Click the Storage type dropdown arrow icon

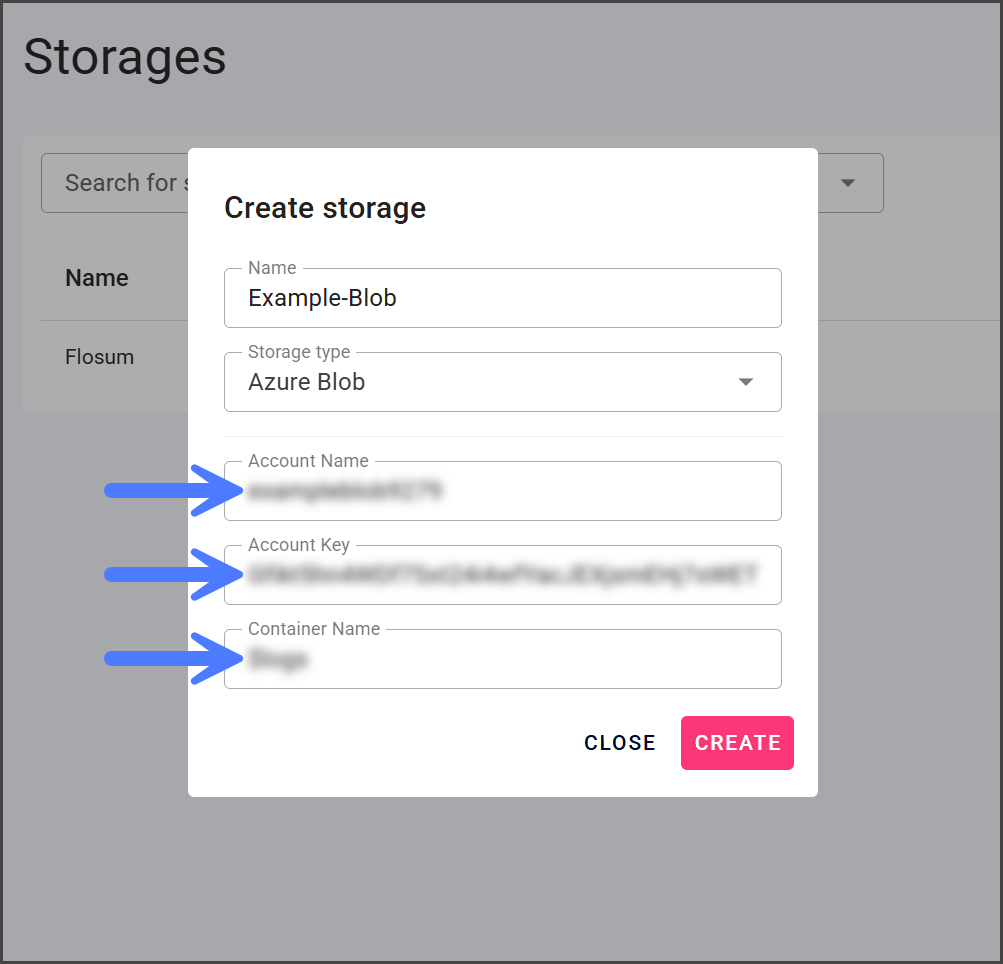point(745,382)
